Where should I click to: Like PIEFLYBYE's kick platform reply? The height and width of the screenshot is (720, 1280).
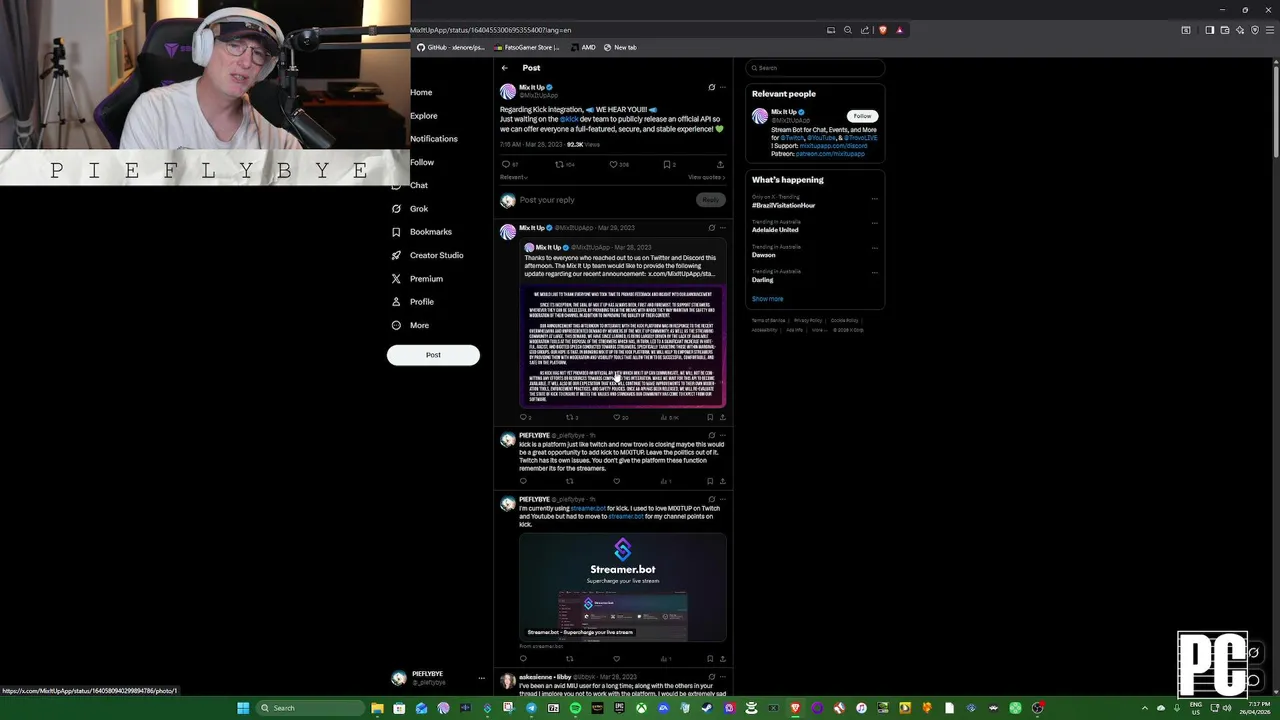(616, 481)
